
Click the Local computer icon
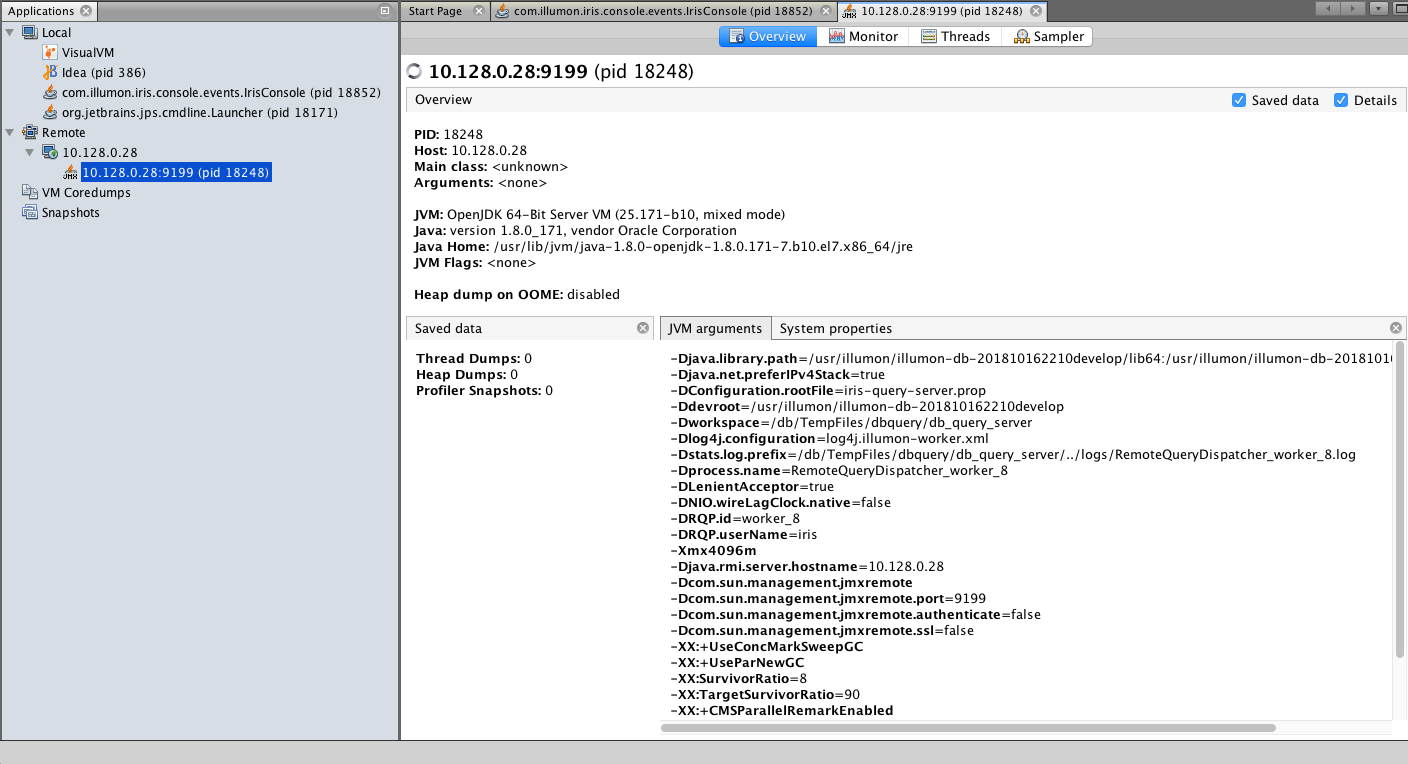pos(30,32)
